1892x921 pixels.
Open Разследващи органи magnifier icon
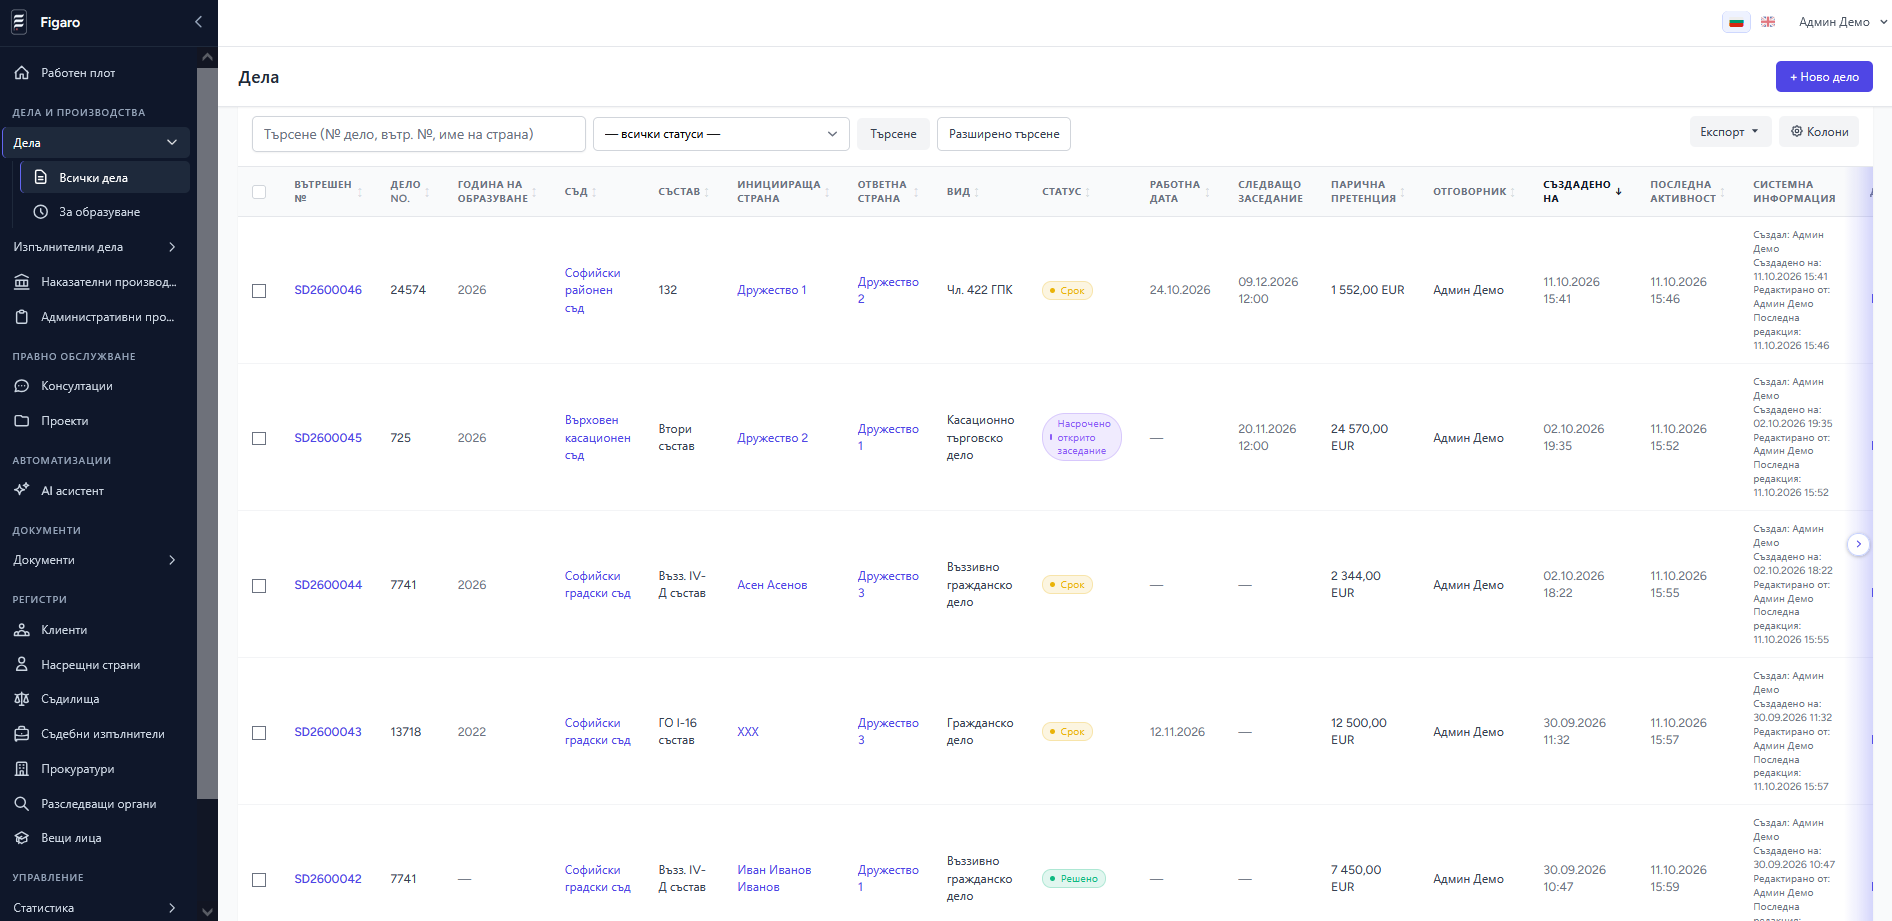pyautogui.click(x=22, y=804)
